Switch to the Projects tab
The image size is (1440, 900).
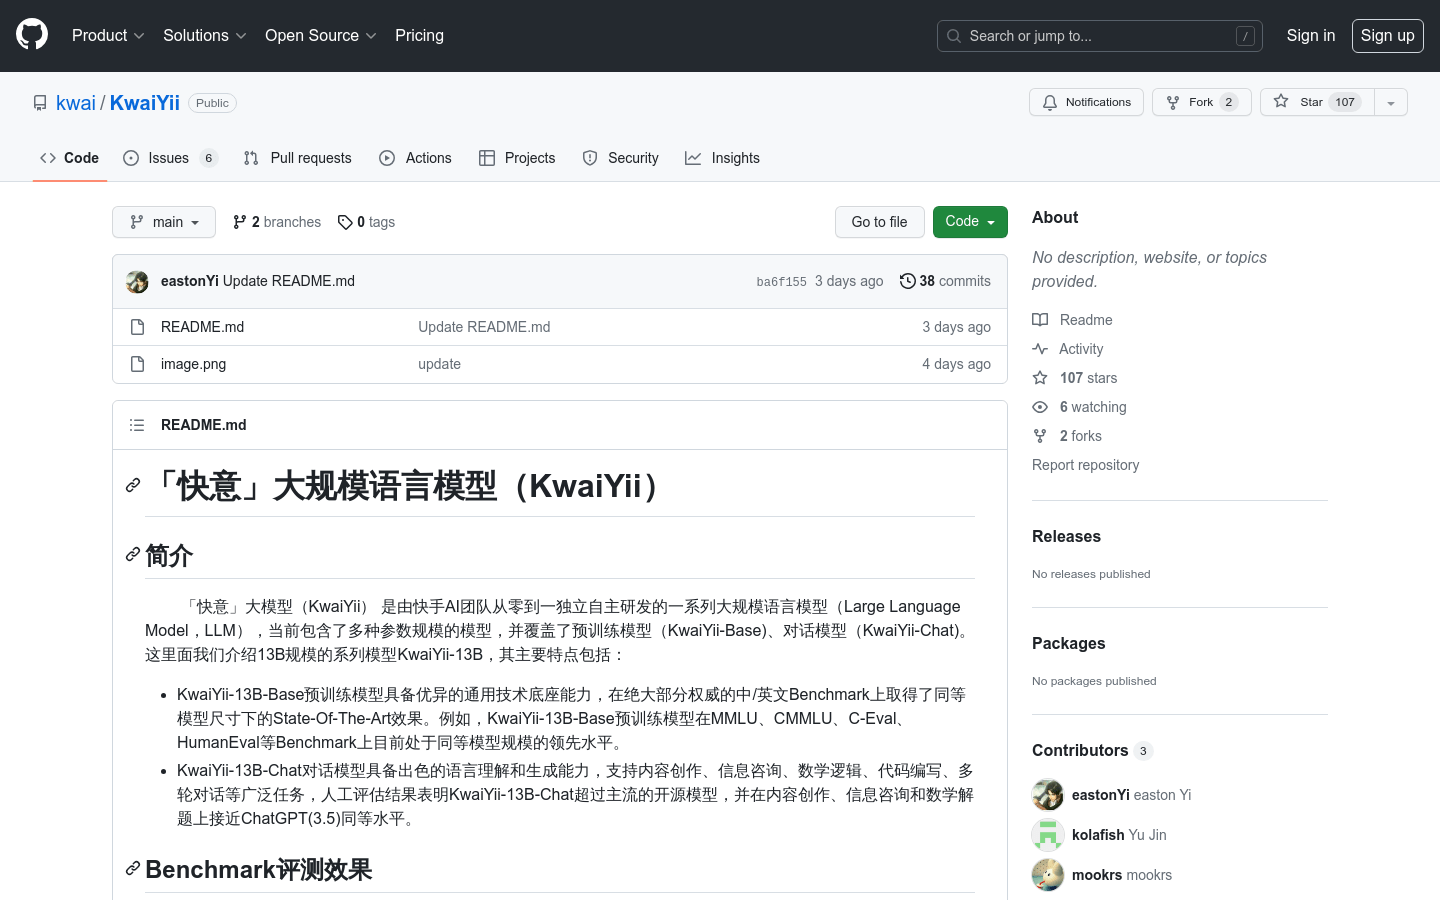517,158
